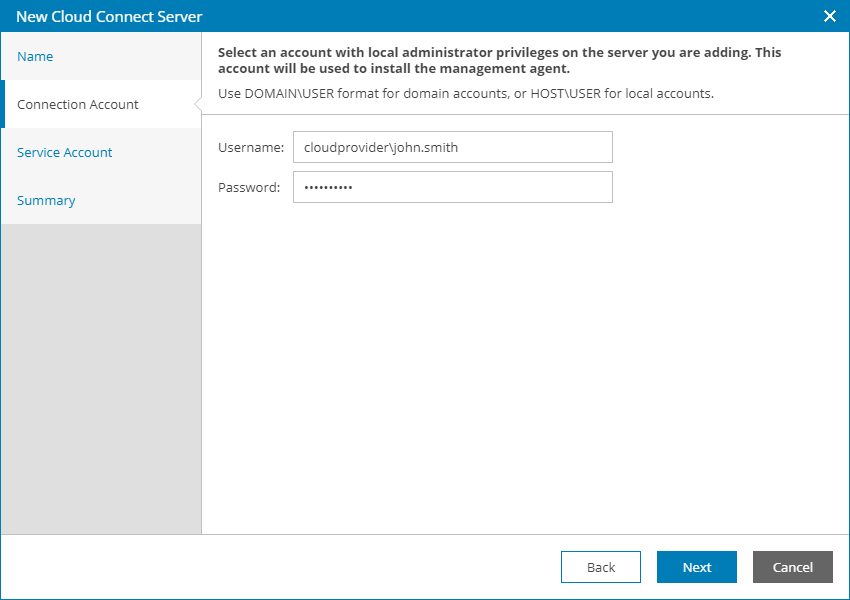Open the Service Account step
Screen dimensions: 850x600
click(65, 153)
